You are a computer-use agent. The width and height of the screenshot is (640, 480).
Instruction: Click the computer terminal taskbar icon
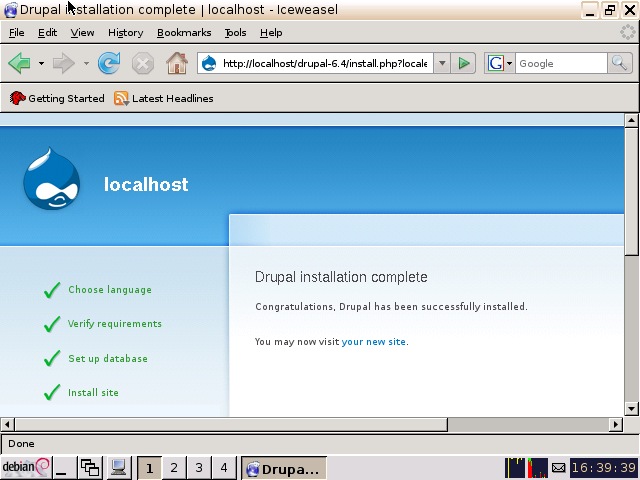(118, 467)
